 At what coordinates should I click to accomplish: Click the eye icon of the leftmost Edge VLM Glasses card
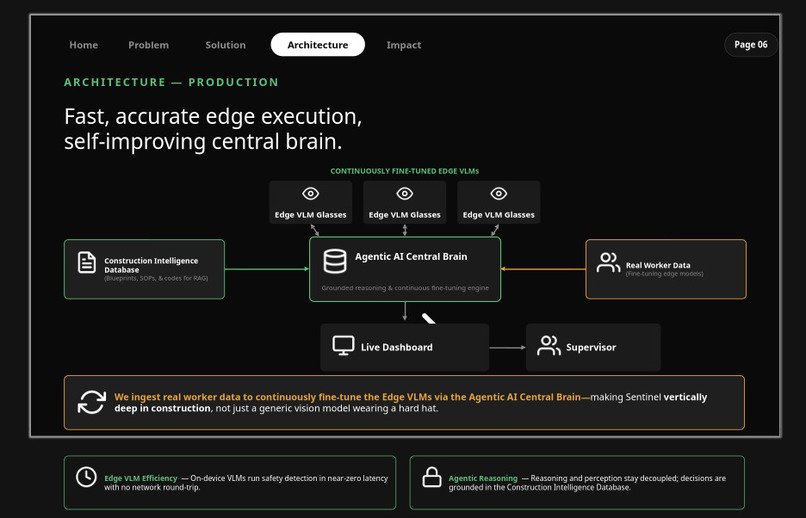(310, 194)
